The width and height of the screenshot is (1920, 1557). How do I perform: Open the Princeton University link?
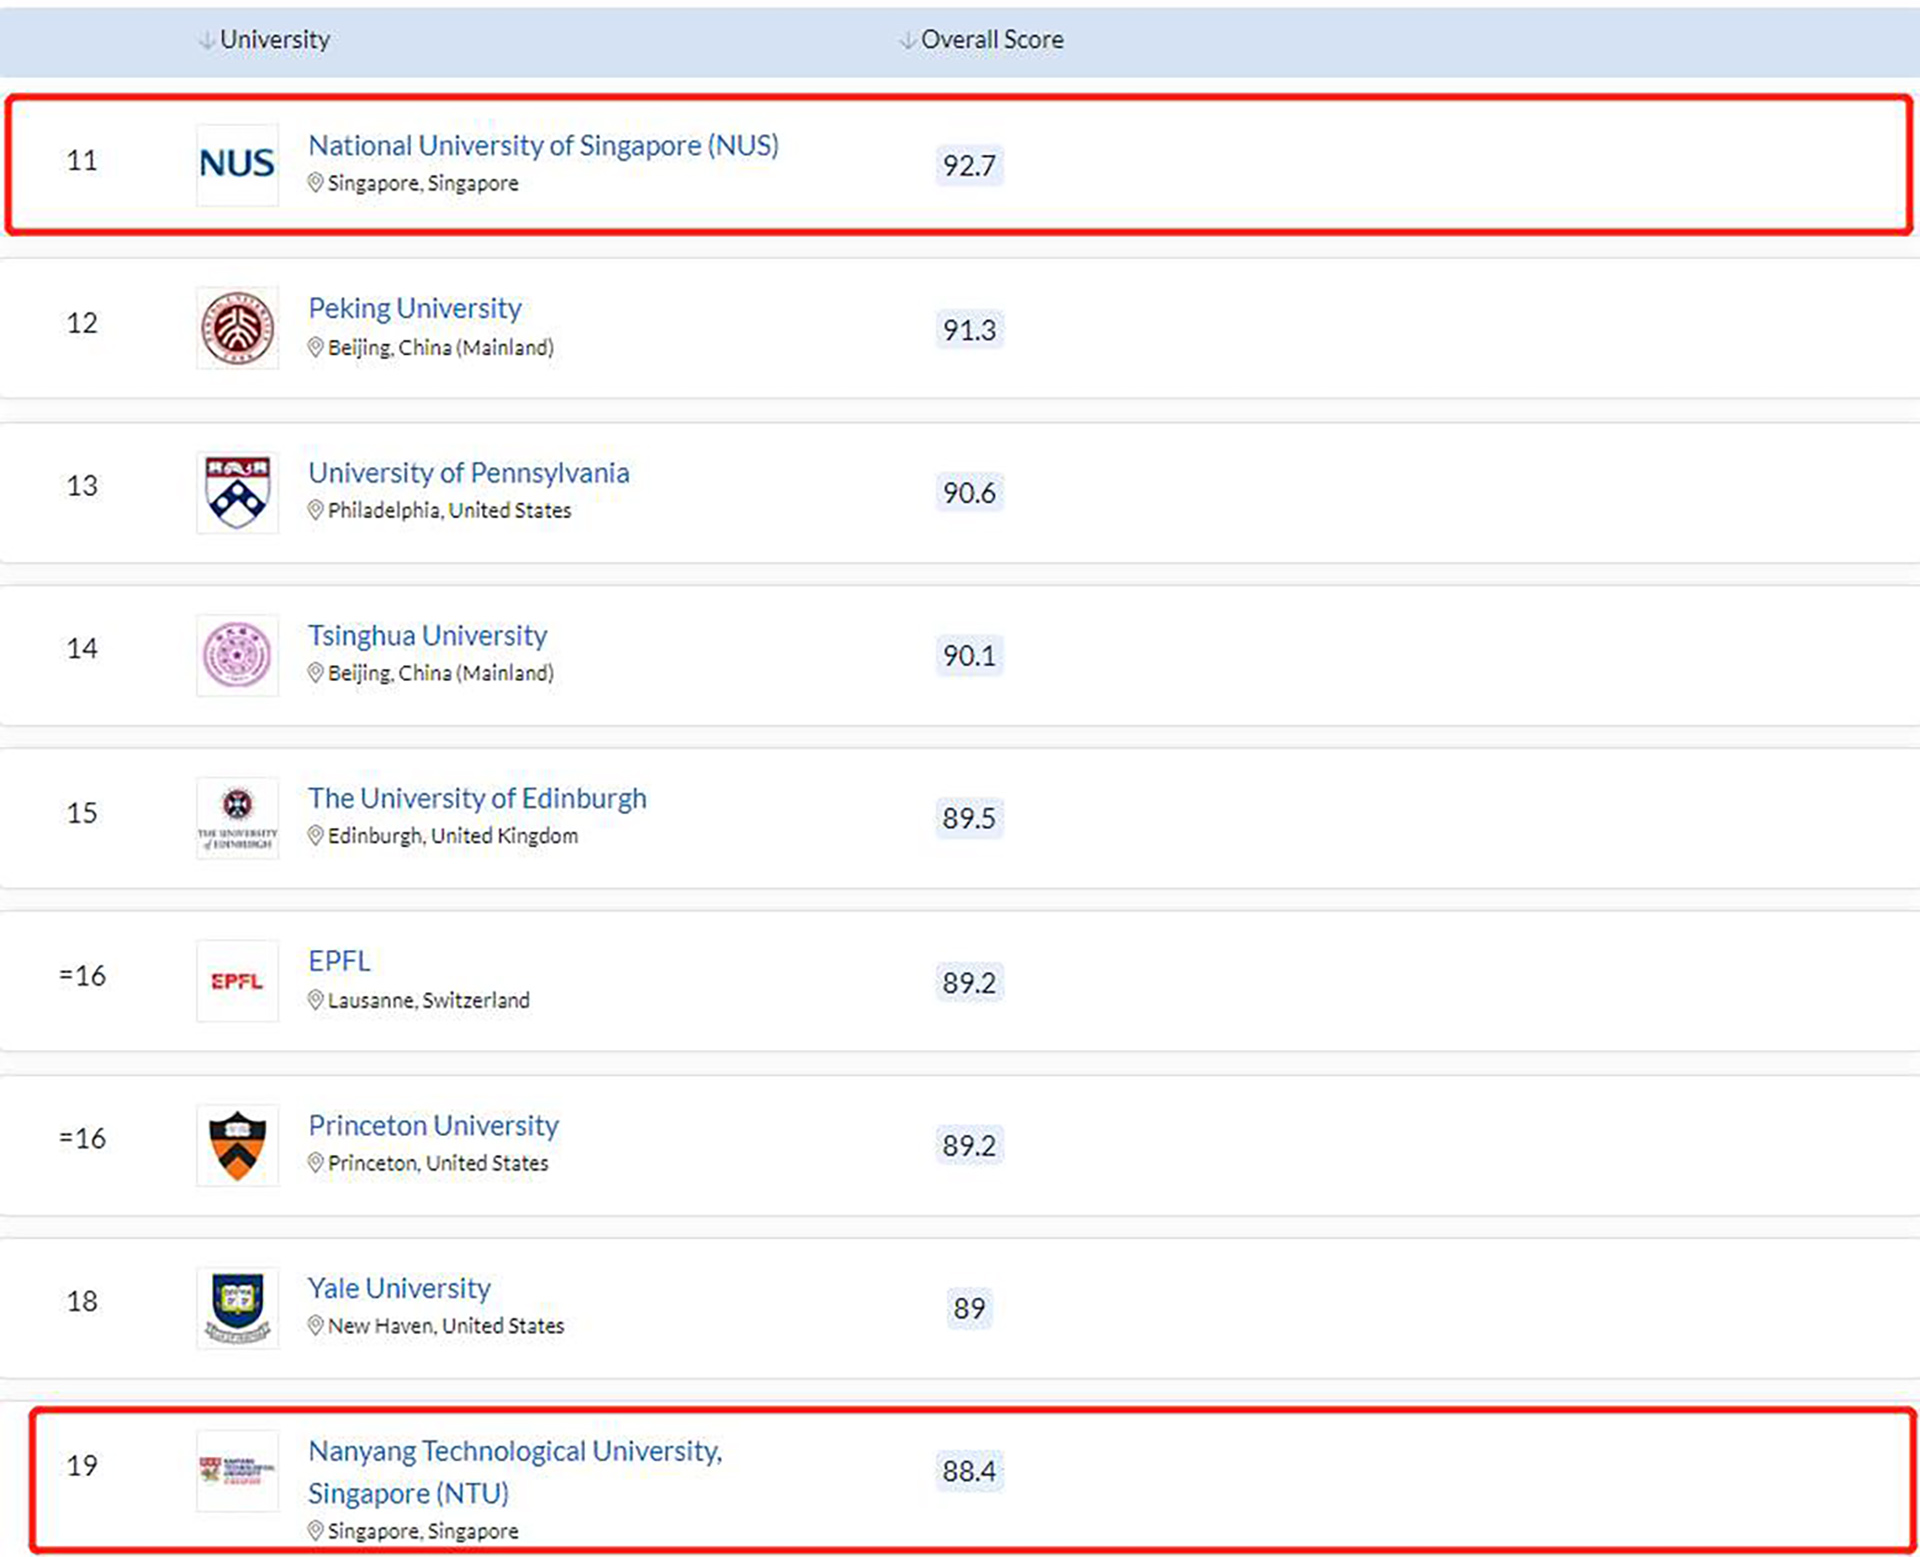433,1126
